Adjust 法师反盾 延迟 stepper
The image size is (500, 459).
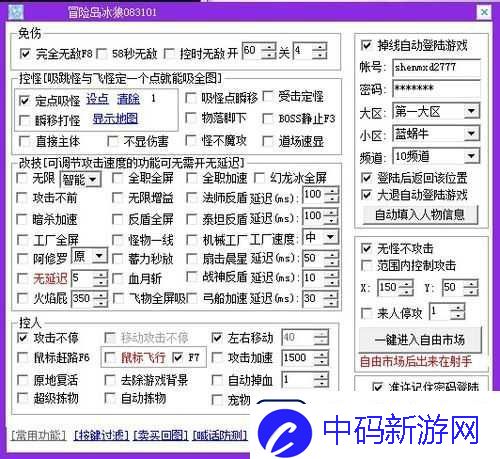332,194
